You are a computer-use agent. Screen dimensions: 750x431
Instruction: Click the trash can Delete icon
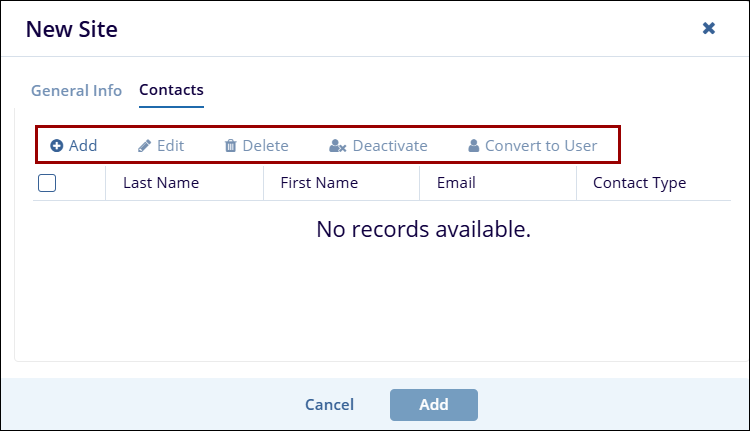[x=231, y=146]
